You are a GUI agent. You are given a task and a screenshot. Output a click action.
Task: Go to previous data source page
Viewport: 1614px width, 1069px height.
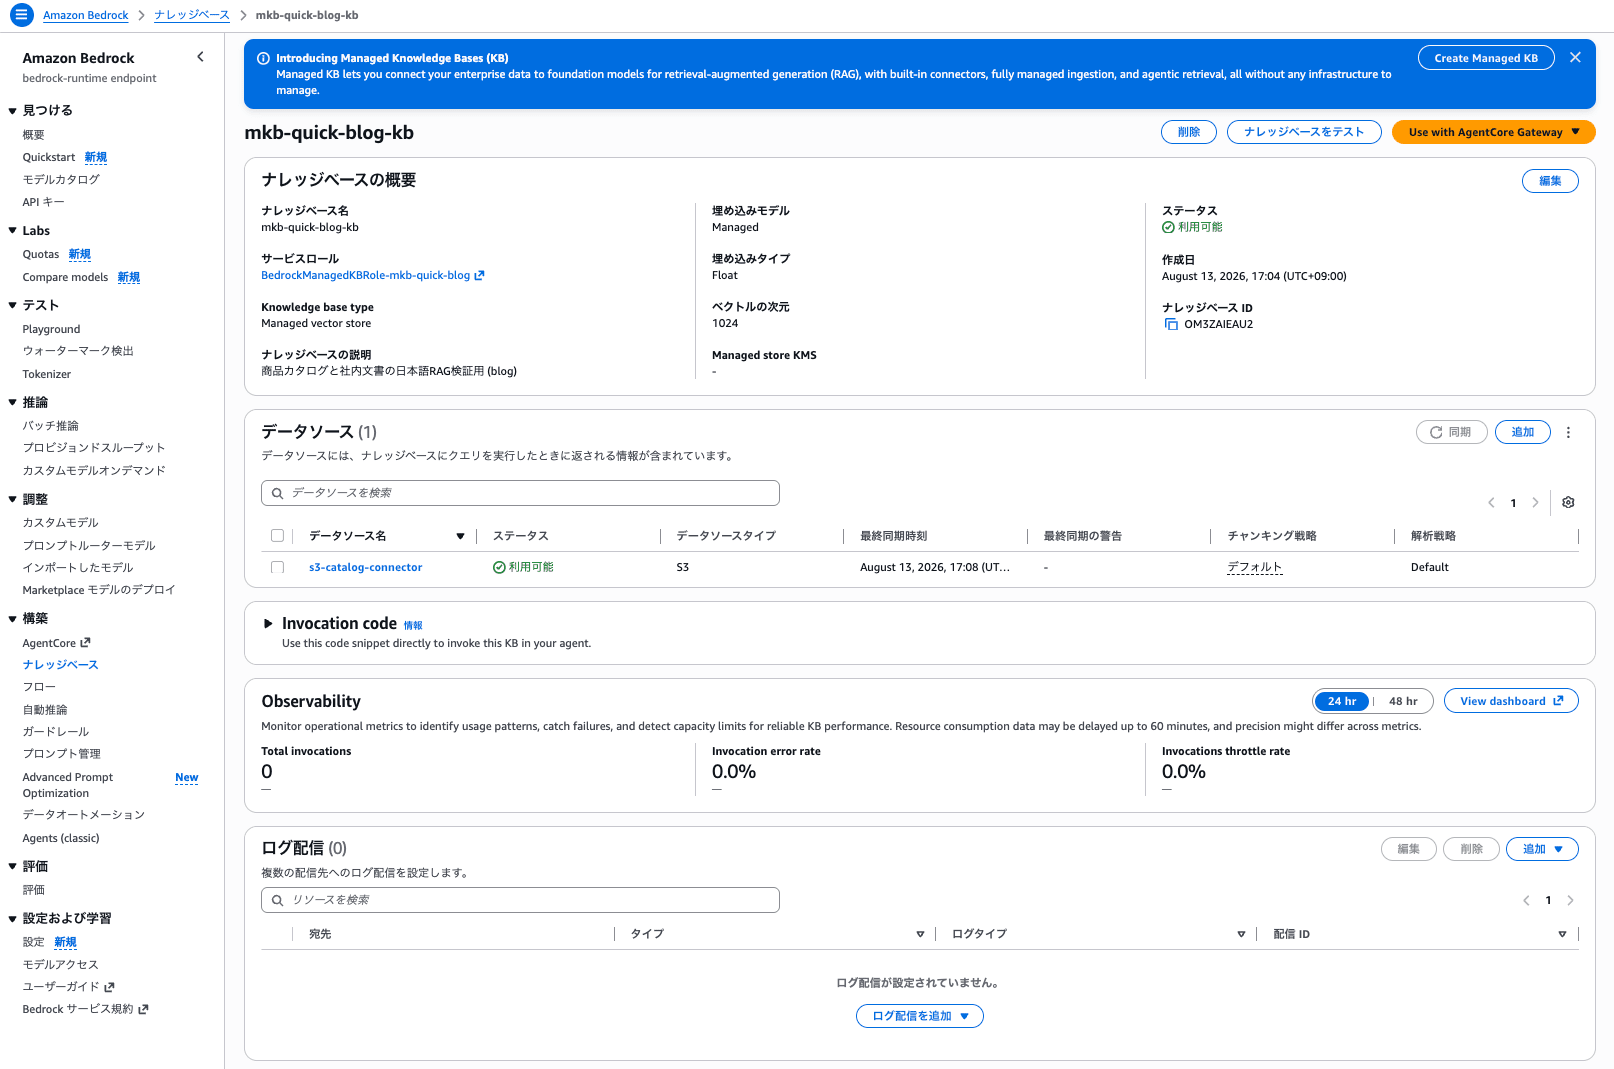tap(1491, 503)
